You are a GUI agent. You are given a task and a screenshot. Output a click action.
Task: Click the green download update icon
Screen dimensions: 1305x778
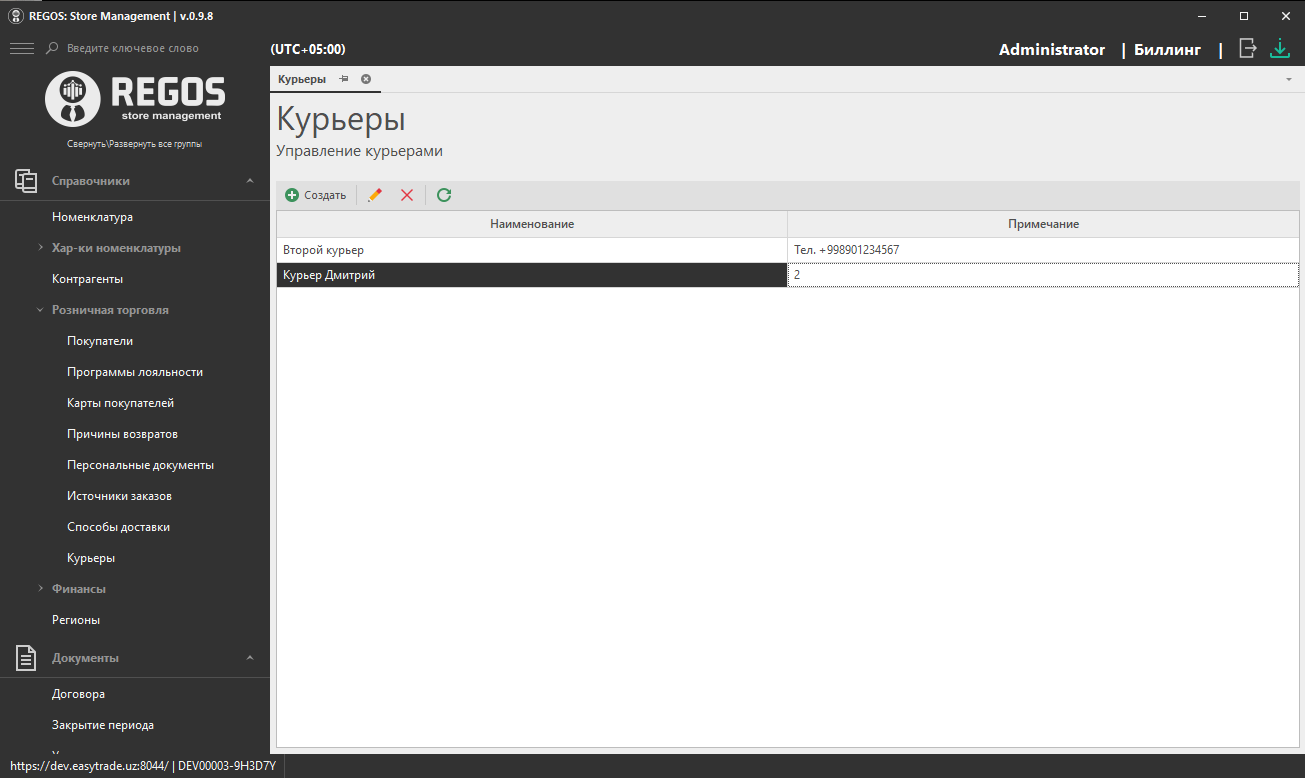1280,48
